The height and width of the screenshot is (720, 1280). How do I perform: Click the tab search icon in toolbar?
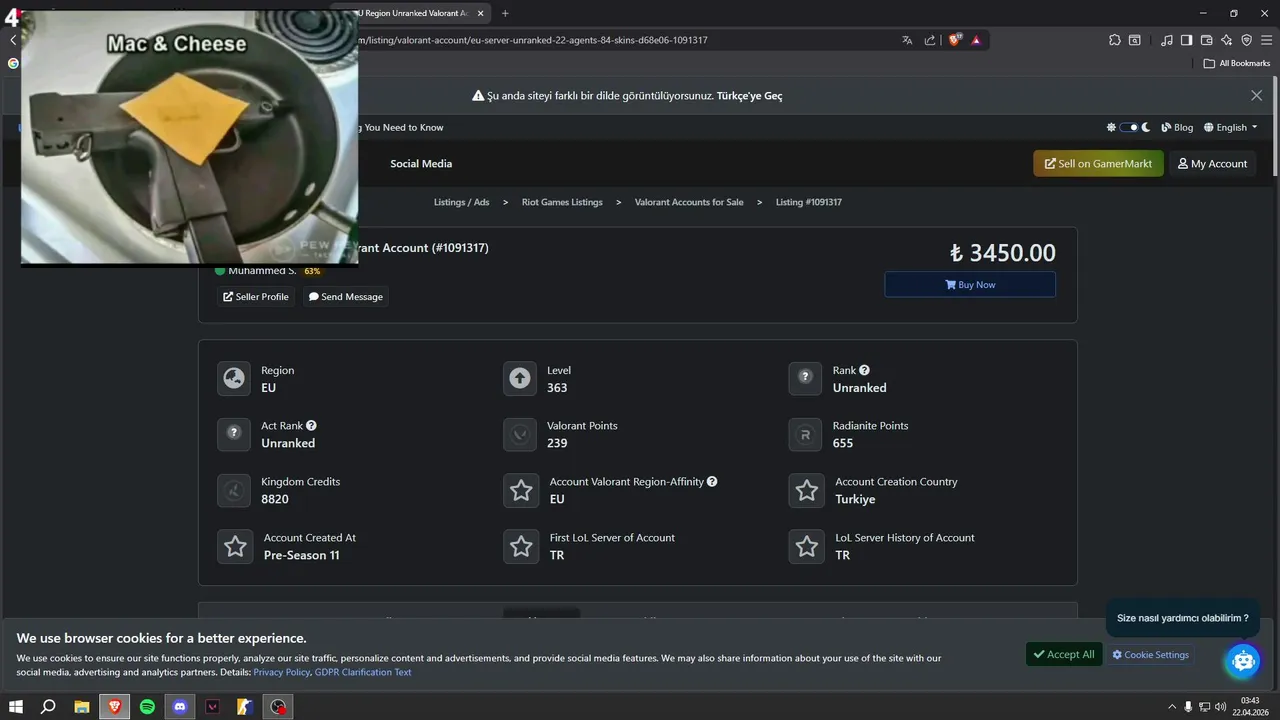point(1135,40)
